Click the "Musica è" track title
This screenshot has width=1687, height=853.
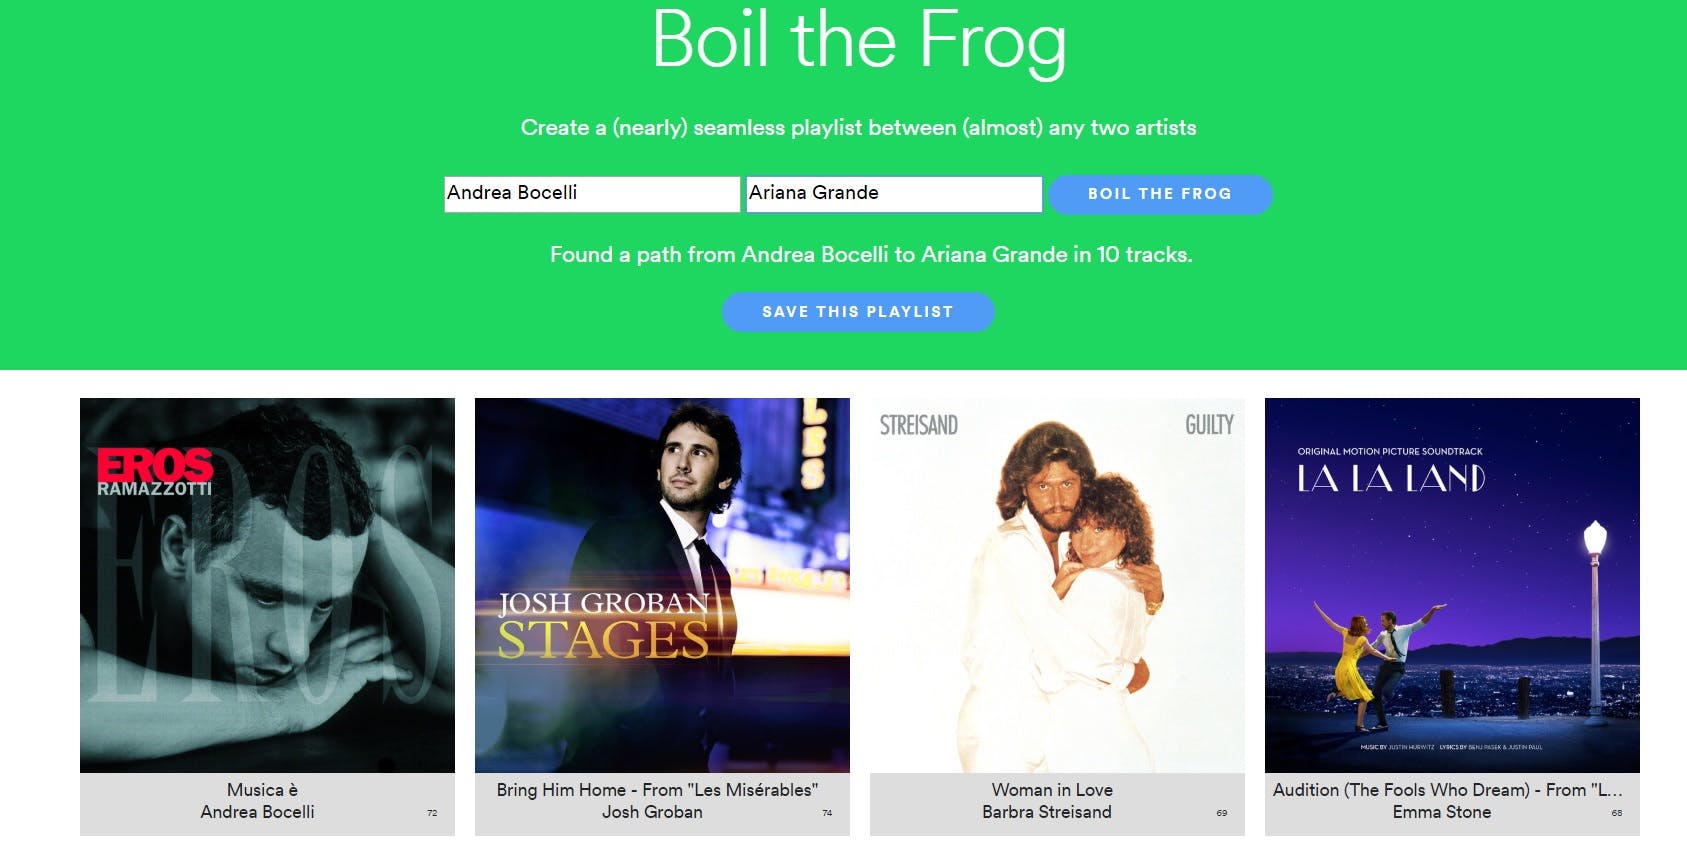click(262, 790)
